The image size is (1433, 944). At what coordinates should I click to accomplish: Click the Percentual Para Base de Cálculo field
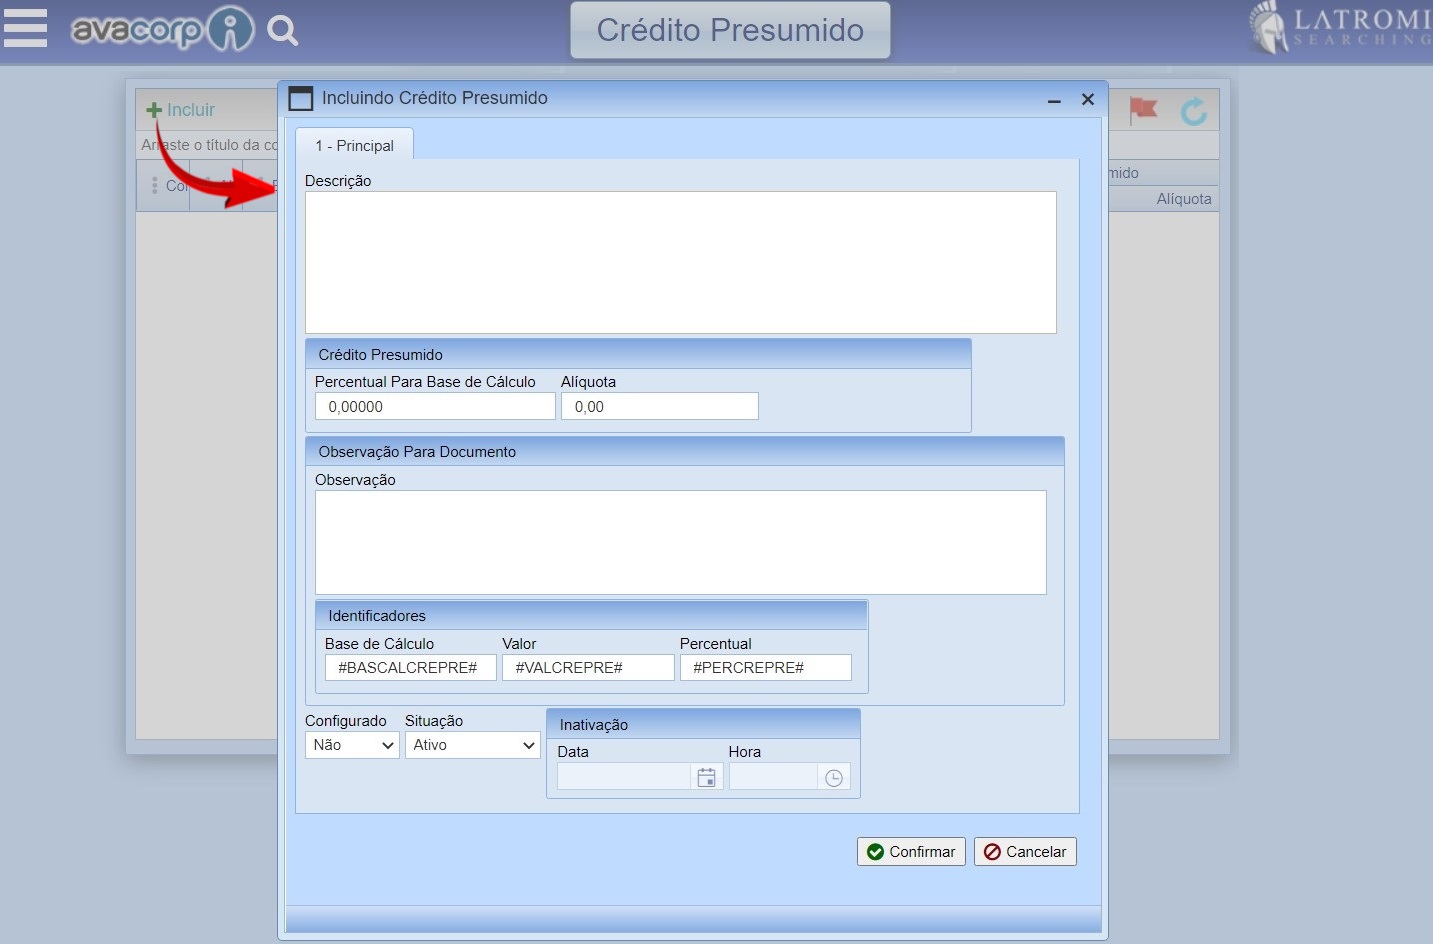[434, 406]
